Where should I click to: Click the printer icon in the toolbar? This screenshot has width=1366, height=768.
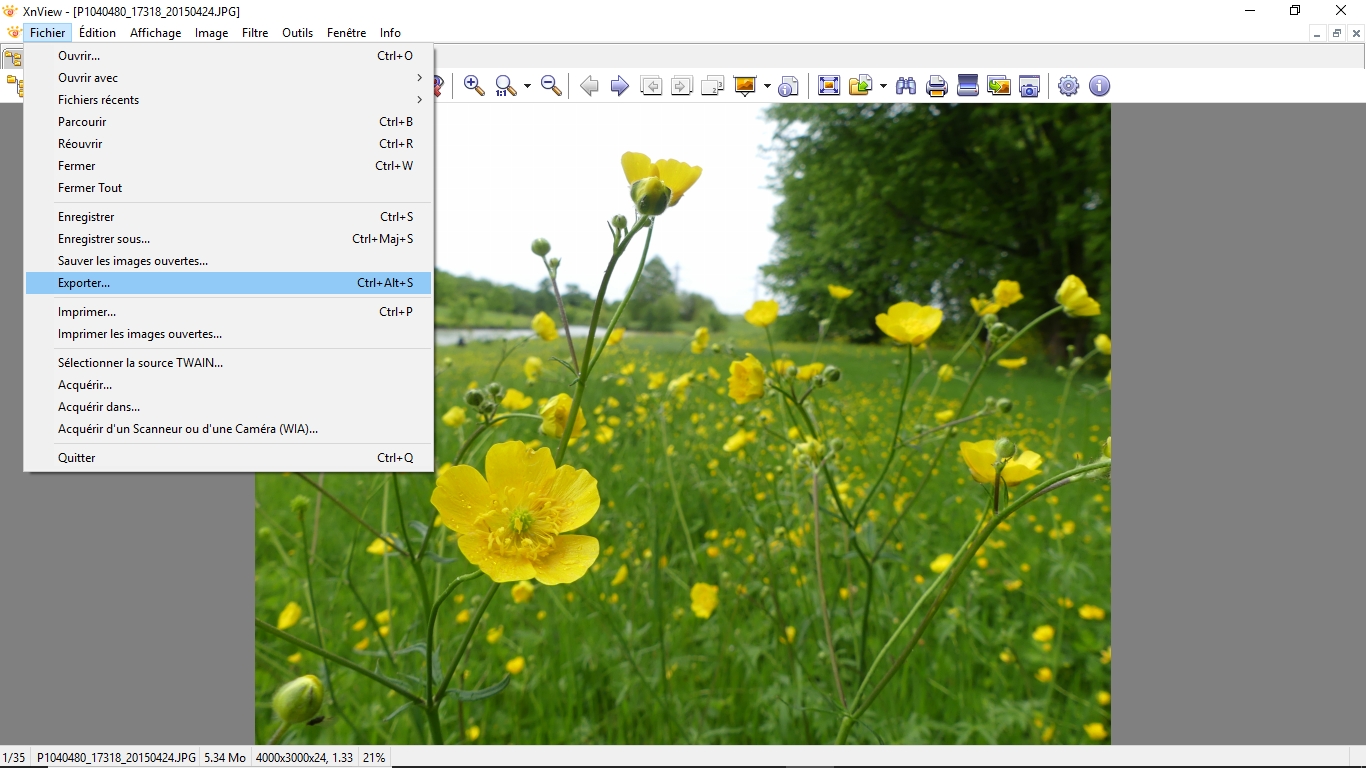tap(937, 86)
